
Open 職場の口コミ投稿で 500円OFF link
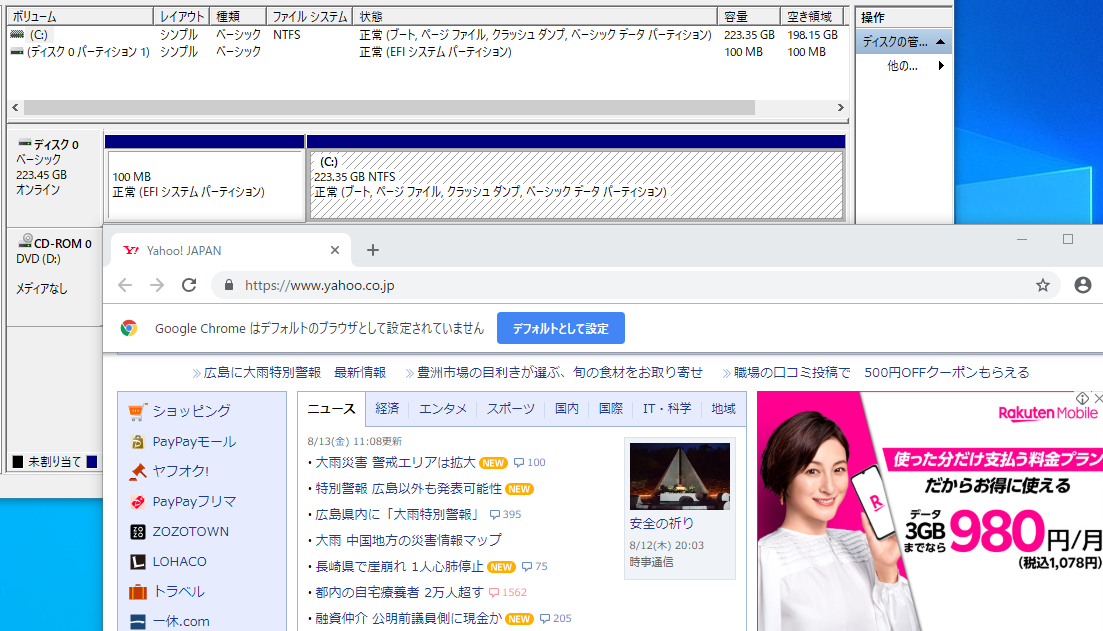[x=881, y=372]
